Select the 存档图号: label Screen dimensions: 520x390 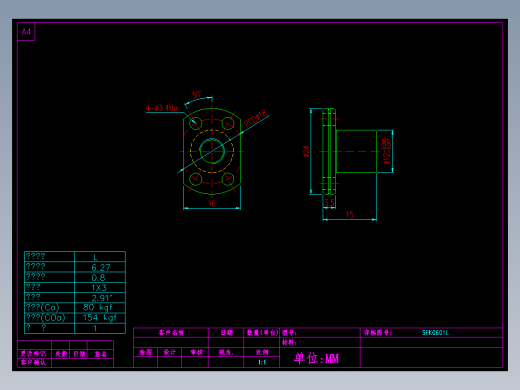[x=377, y=333]
